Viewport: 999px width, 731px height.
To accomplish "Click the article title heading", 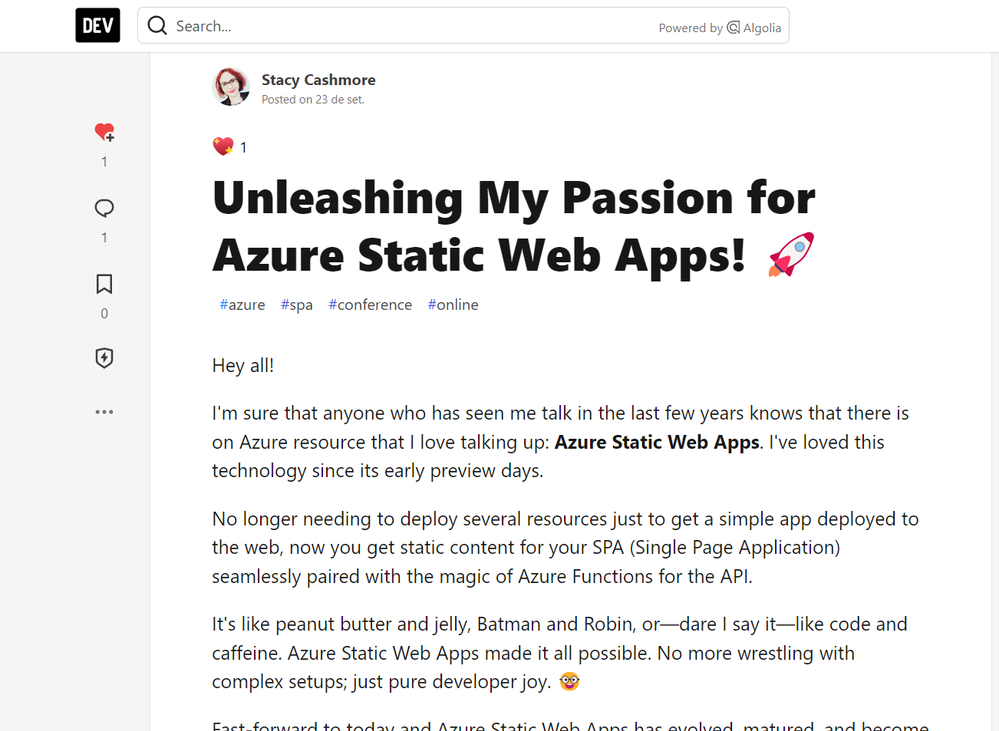I will 514,226.
